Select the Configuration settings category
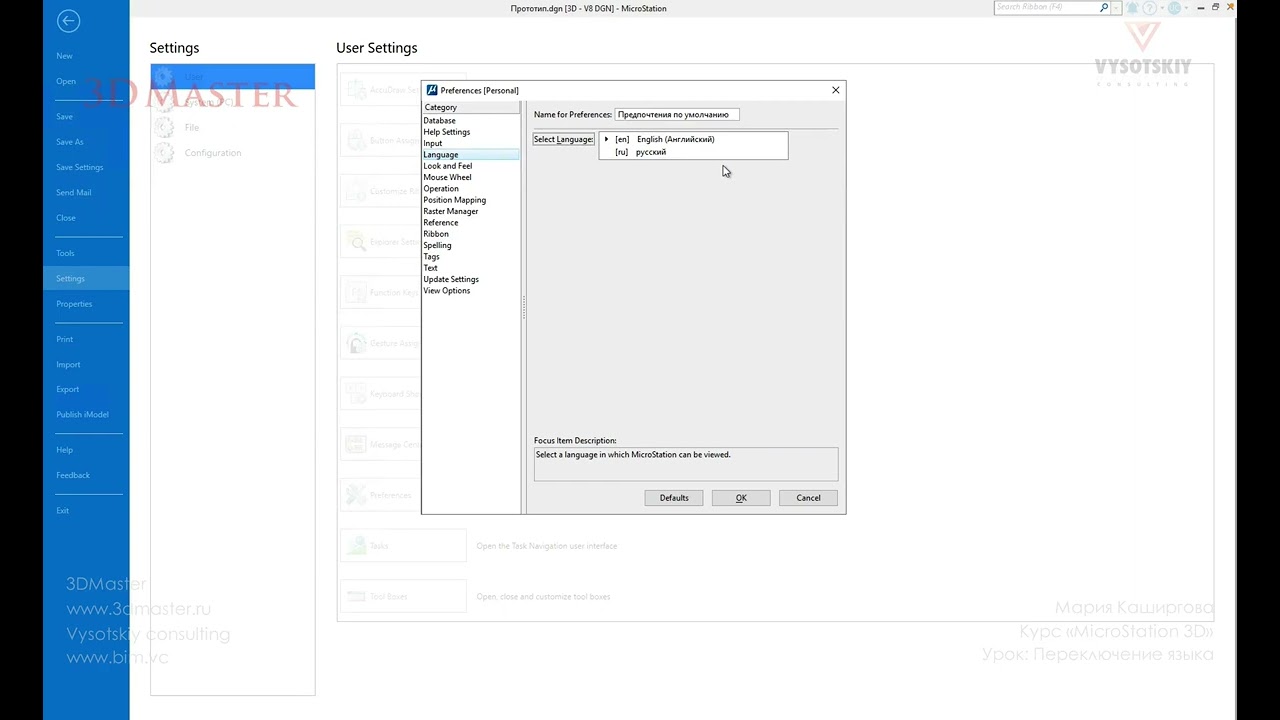 point(233,153)
